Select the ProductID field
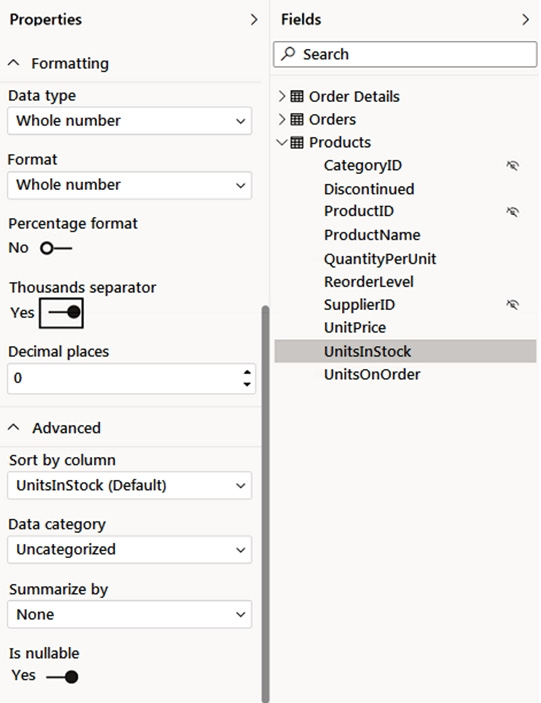Viewport: 541px width, 703px height. pyautogui.click(x=359, y=211)
